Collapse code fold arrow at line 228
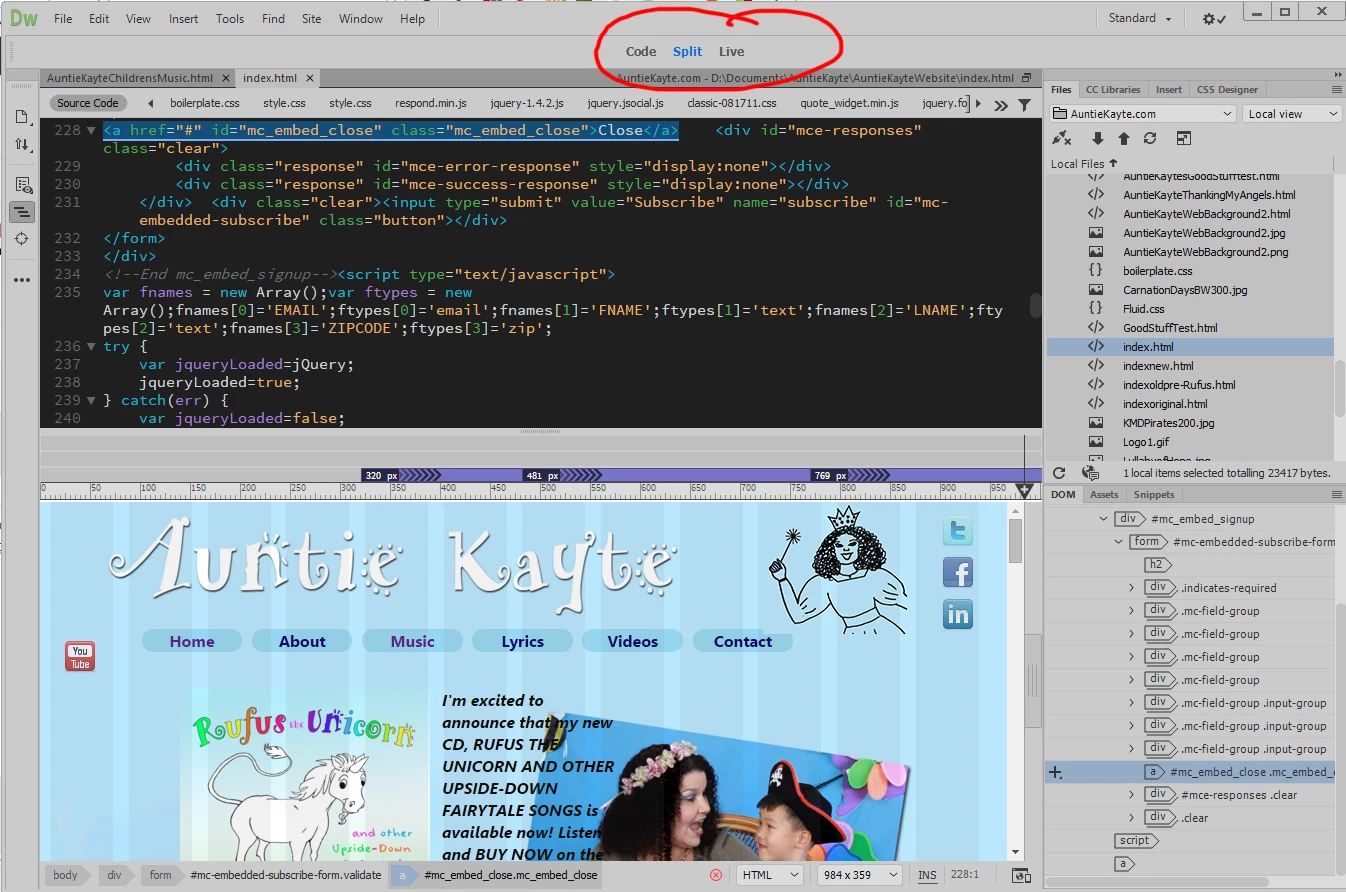 91,131
